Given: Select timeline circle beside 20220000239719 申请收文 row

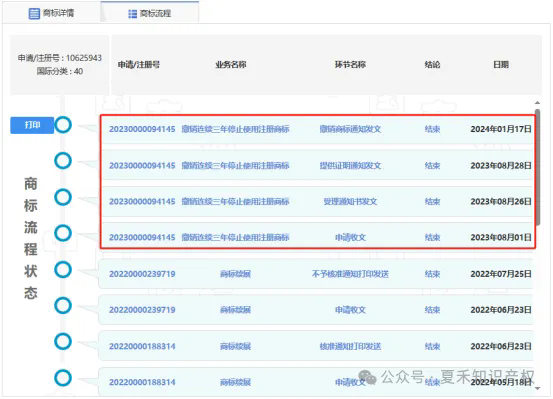Looking at the screenshot, I should pyautogui.click(x=63, y=306).
